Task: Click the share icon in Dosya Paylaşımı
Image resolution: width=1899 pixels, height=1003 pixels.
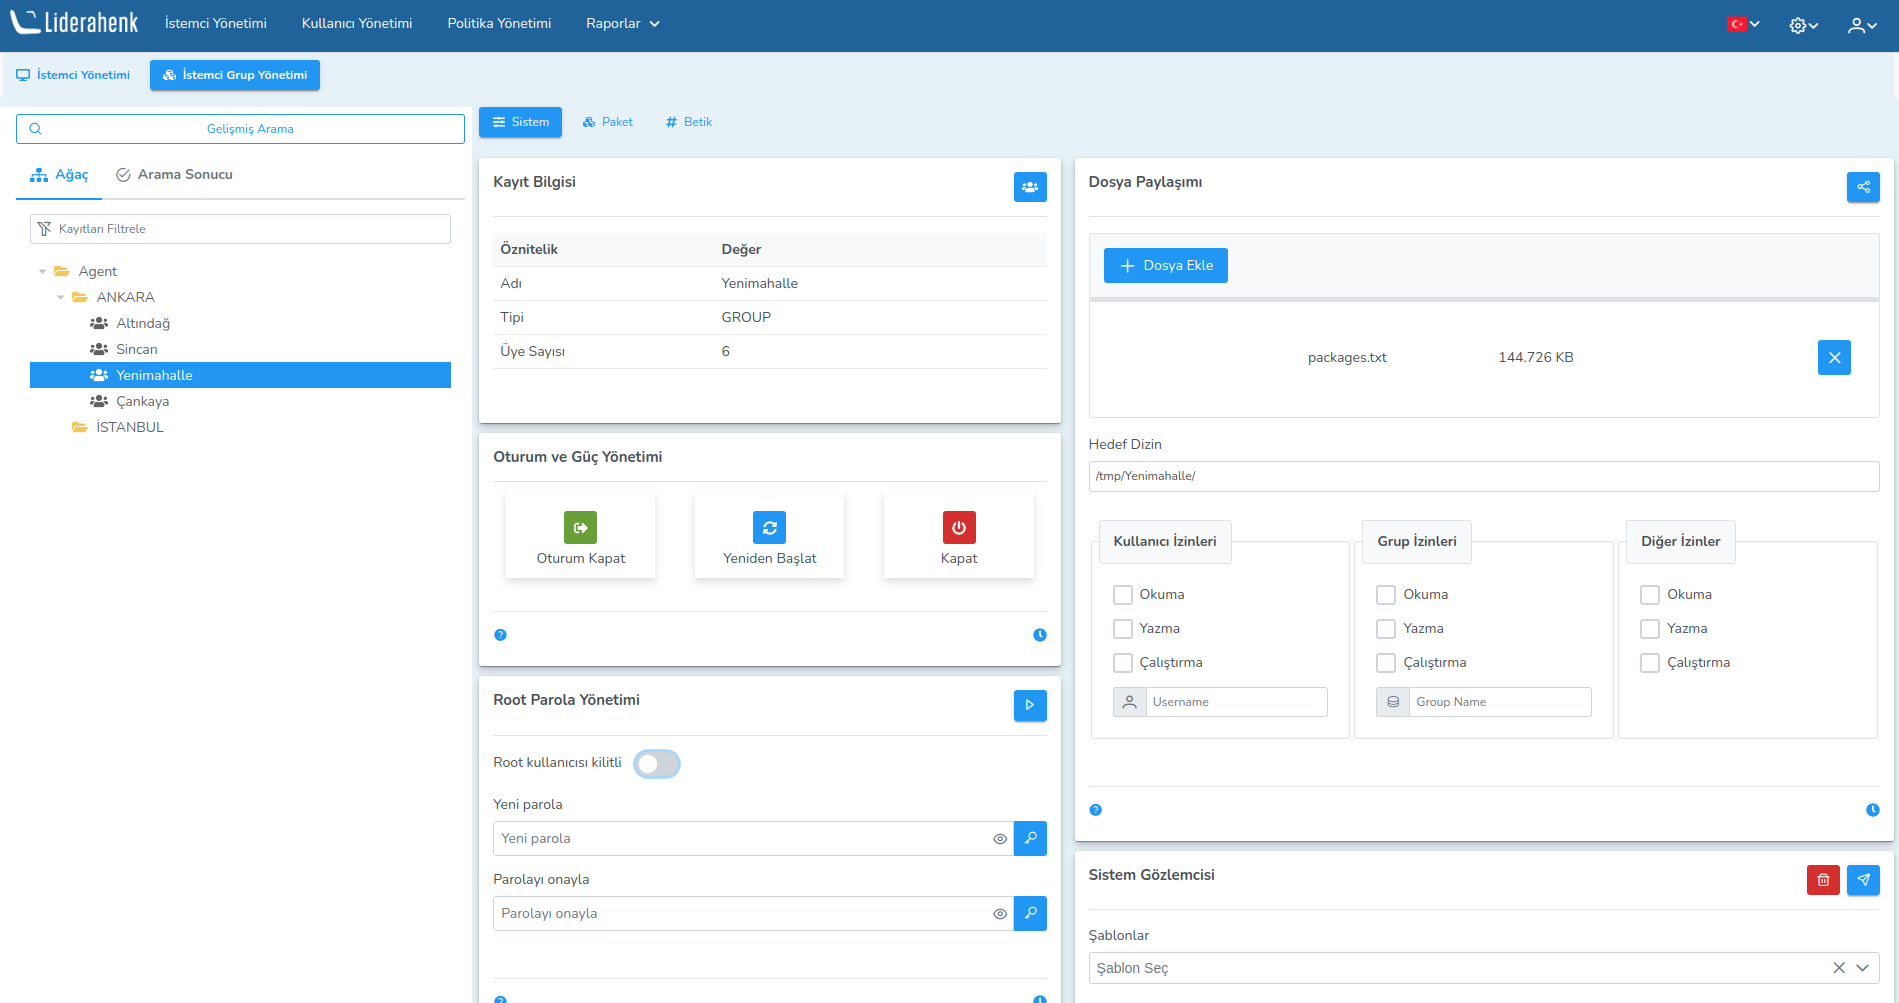Action: coord(1862,187)
